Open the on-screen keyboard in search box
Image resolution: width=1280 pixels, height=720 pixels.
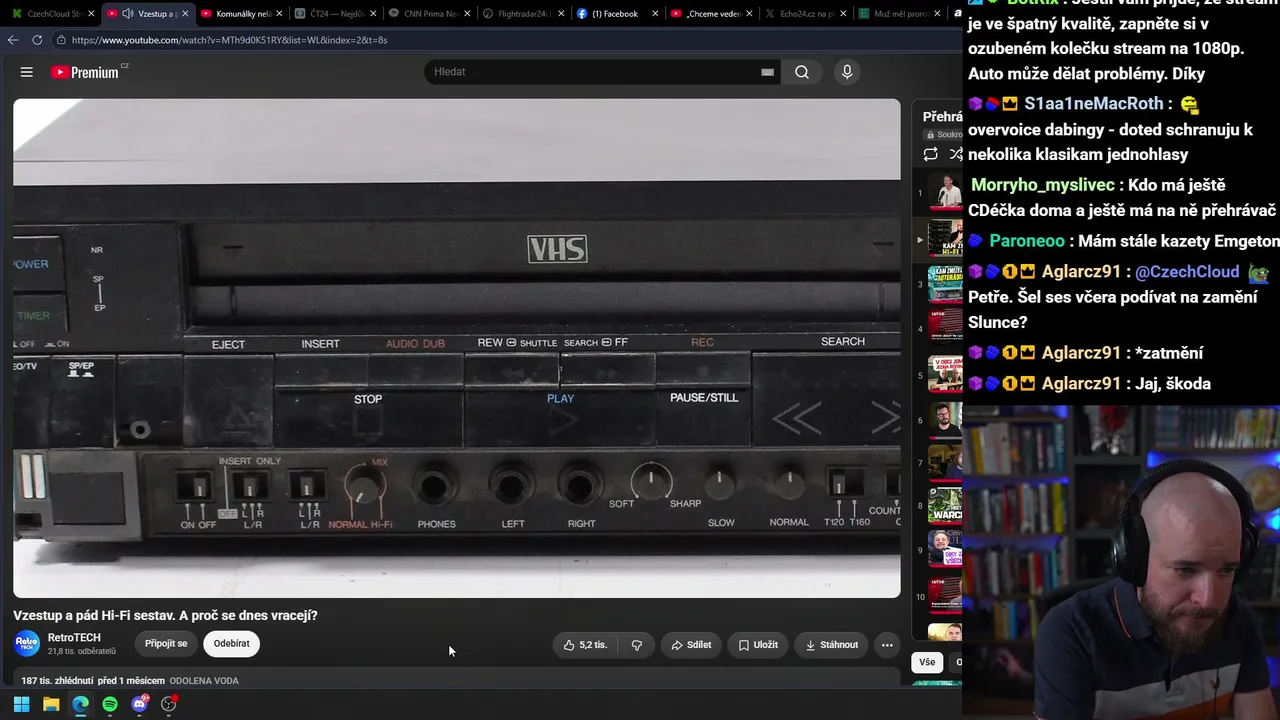click(x=767, y=72)
